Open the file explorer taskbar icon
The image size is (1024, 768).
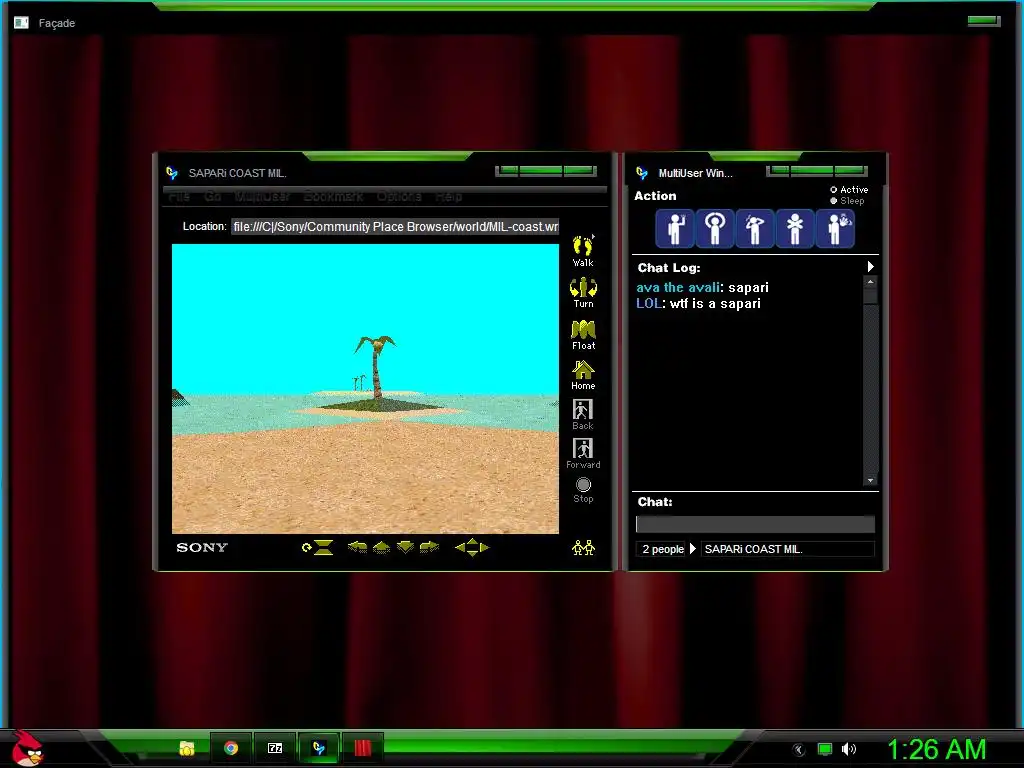tap(187, 748)
